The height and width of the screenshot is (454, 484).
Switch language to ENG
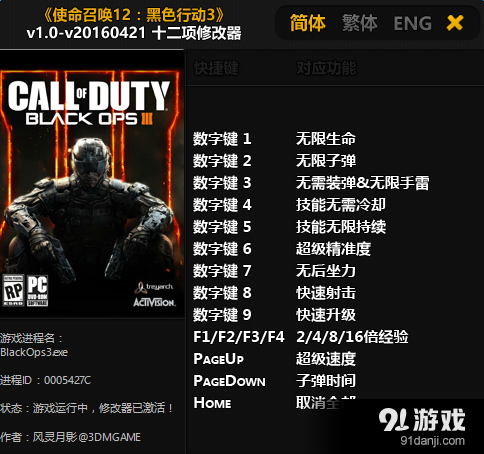[413, 23]
